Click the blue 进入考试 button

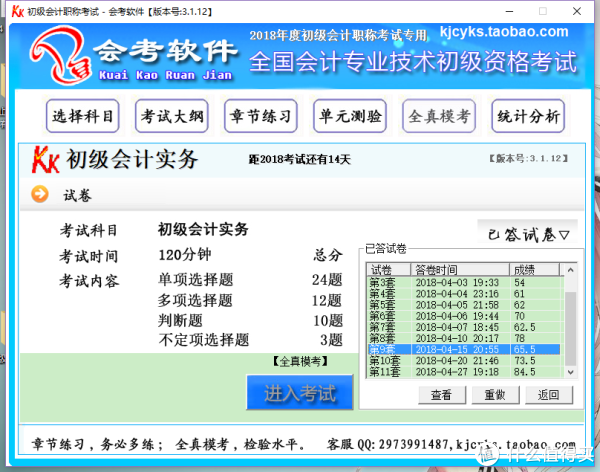(300, 393)
